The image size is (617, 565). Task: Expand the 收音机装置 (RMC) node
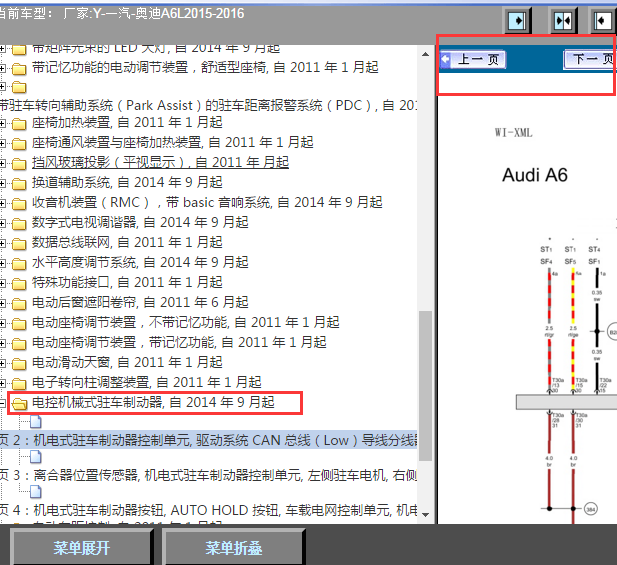tap(2, 203)
